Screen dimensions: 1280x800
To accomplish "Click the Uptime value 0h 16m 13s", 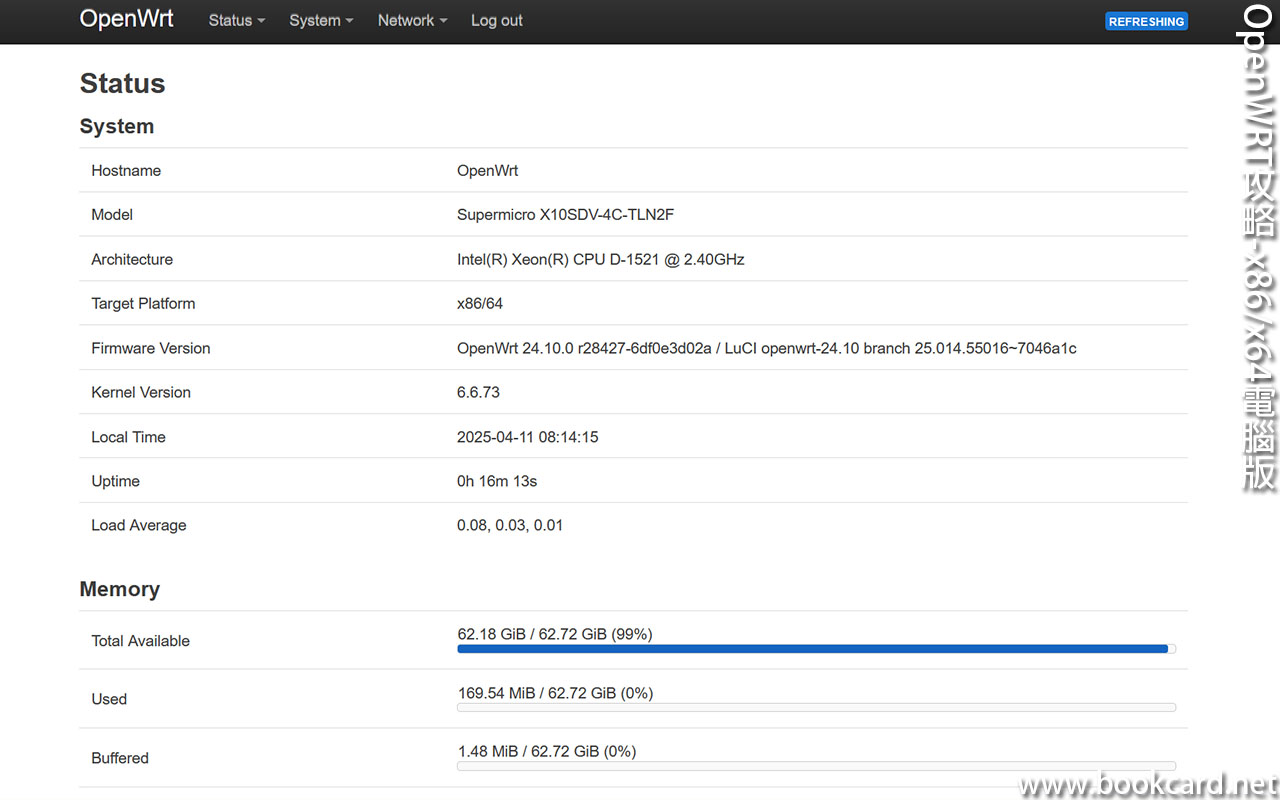I will (x=497, y=481).
